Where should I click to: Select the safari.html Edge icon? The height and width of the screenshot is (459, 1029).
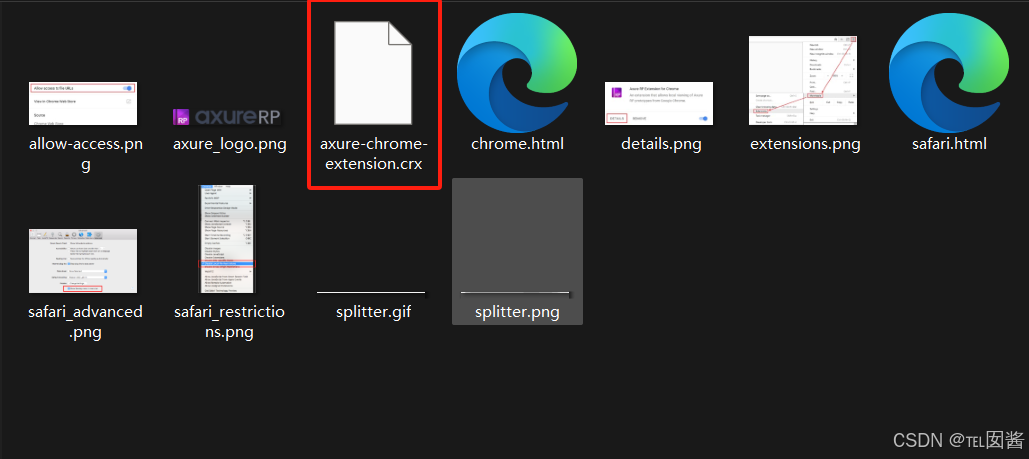tap(949, 72)
